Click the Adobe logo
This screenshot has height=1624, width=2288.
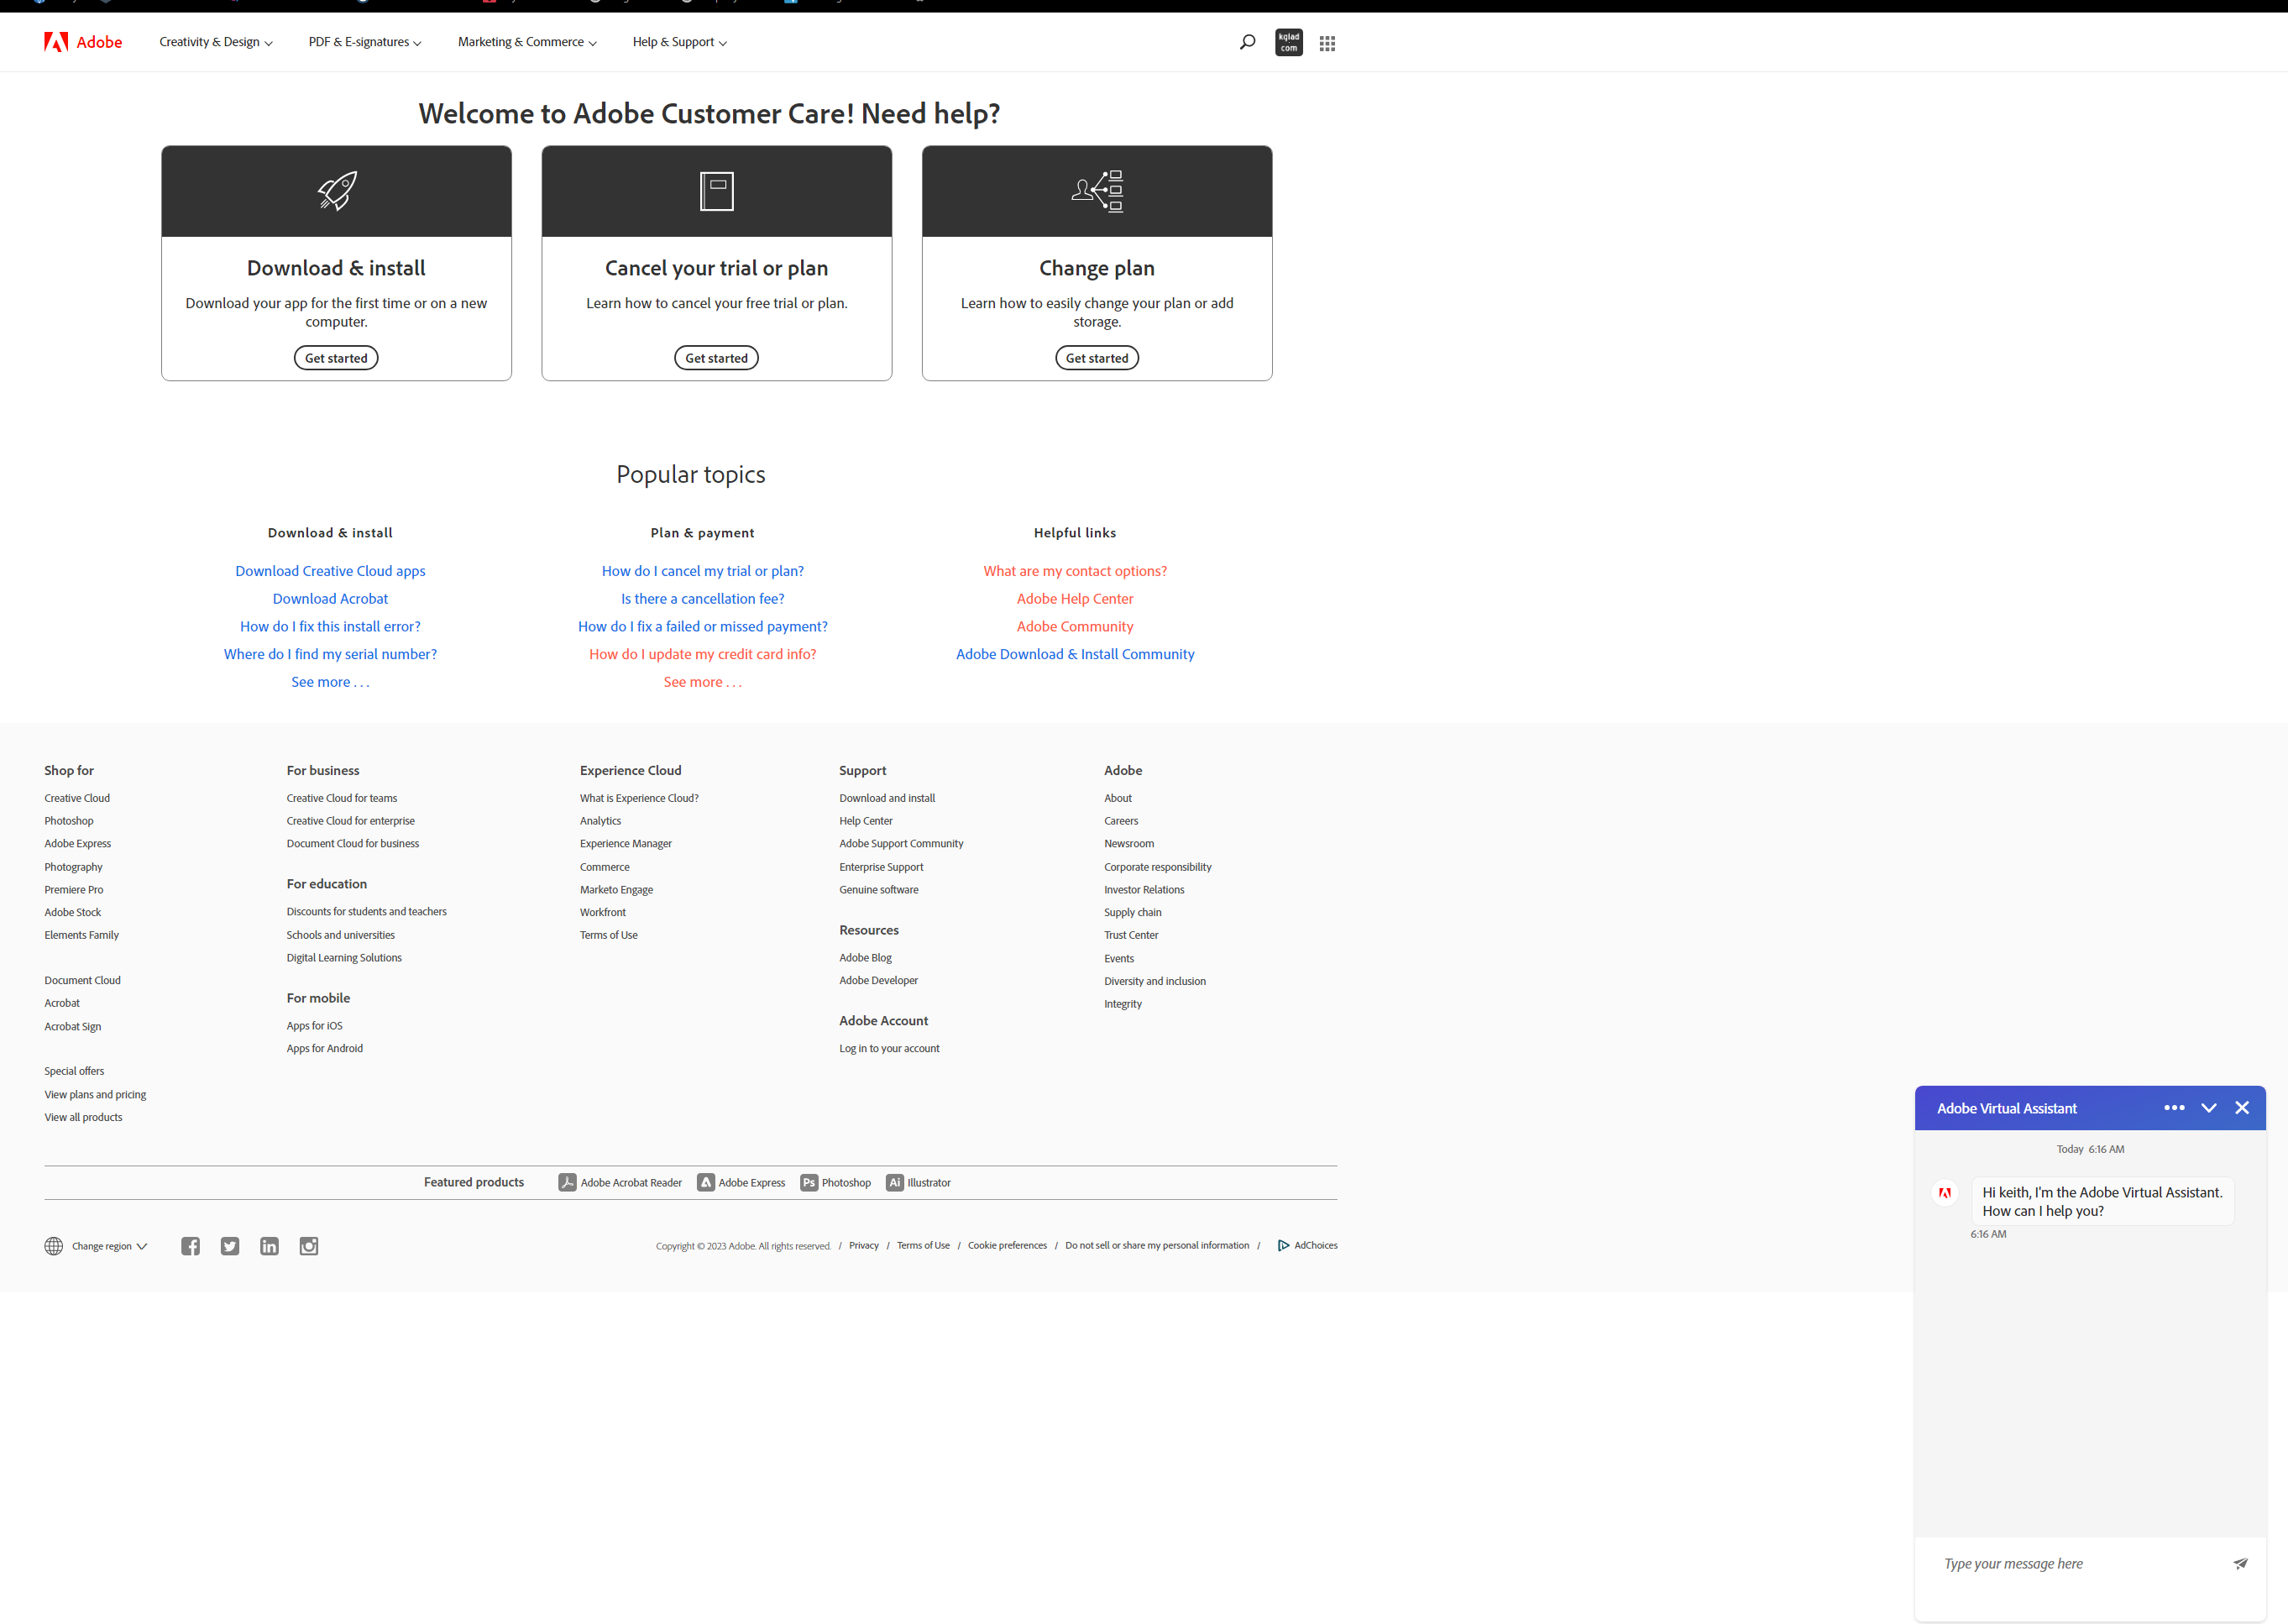55,41
